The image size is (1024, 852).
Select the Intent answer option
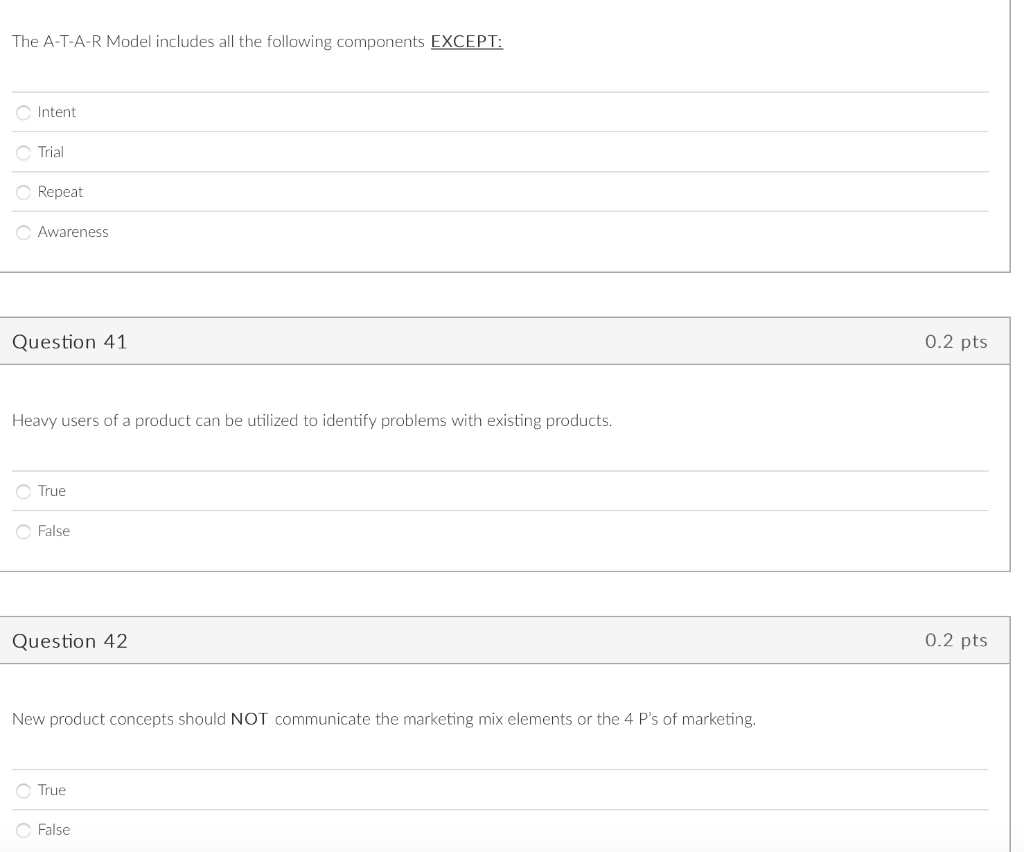pos(22,112)
